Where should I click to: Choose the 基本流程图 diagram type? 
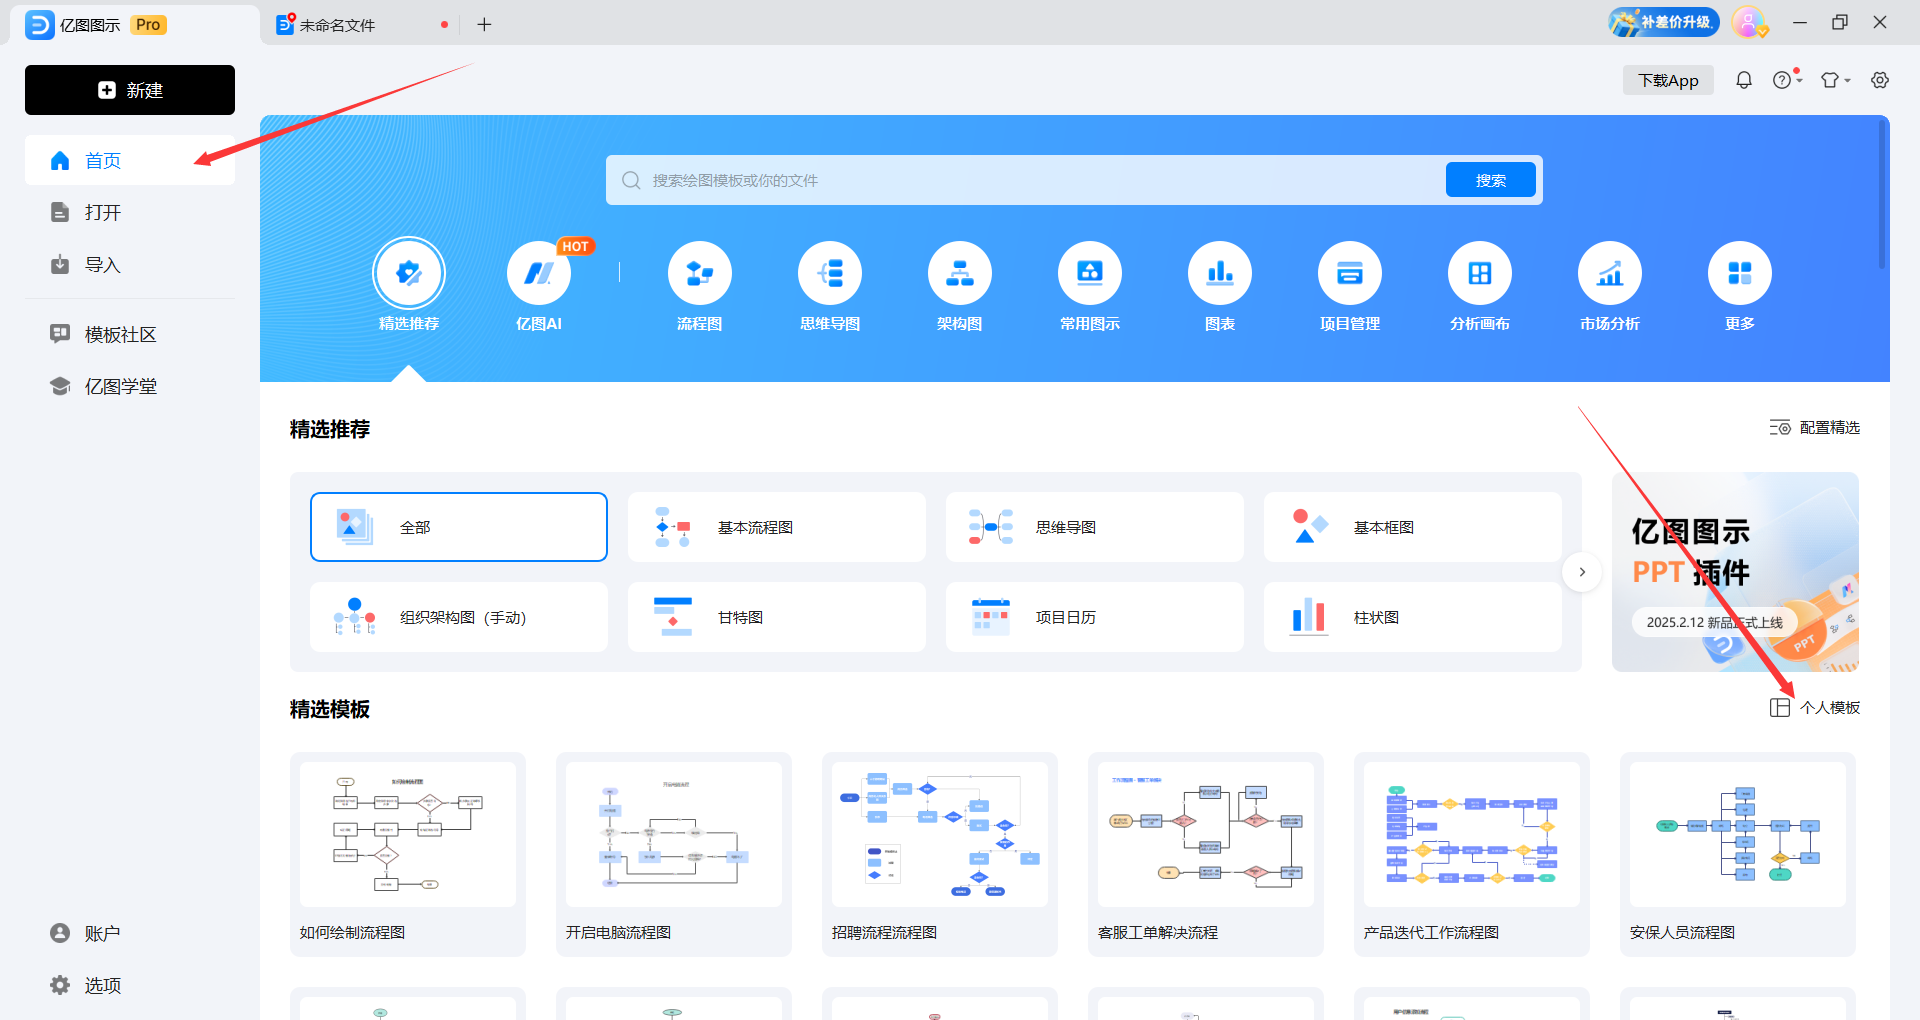click(x=777, y=527)
